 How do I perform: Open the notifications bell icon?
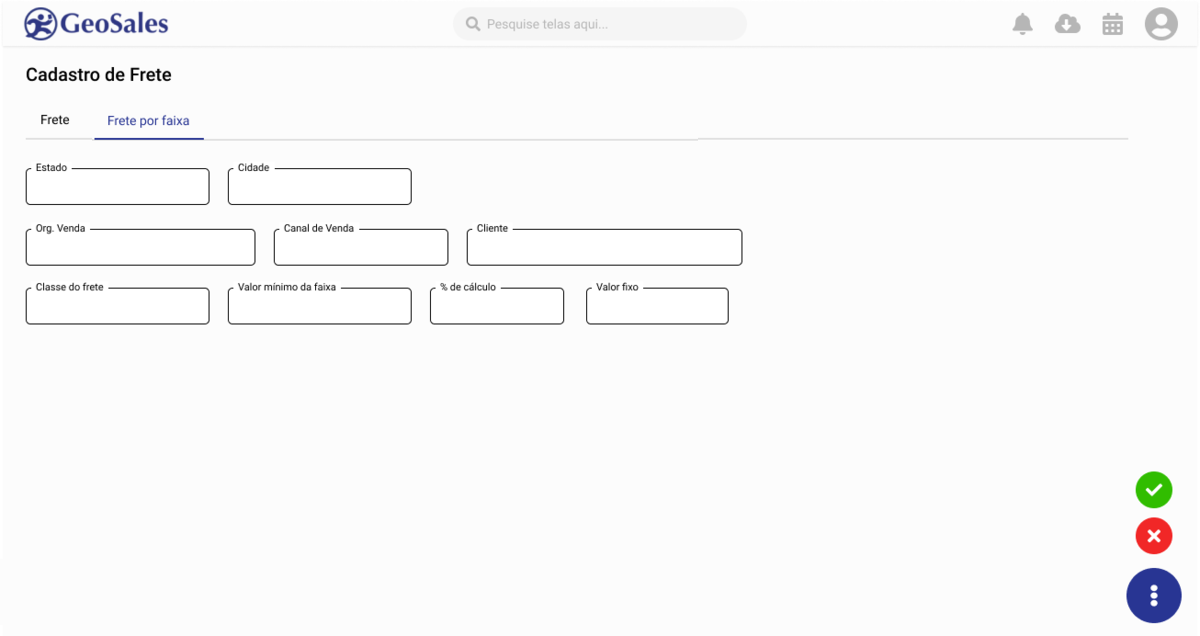click(1022, 24)
